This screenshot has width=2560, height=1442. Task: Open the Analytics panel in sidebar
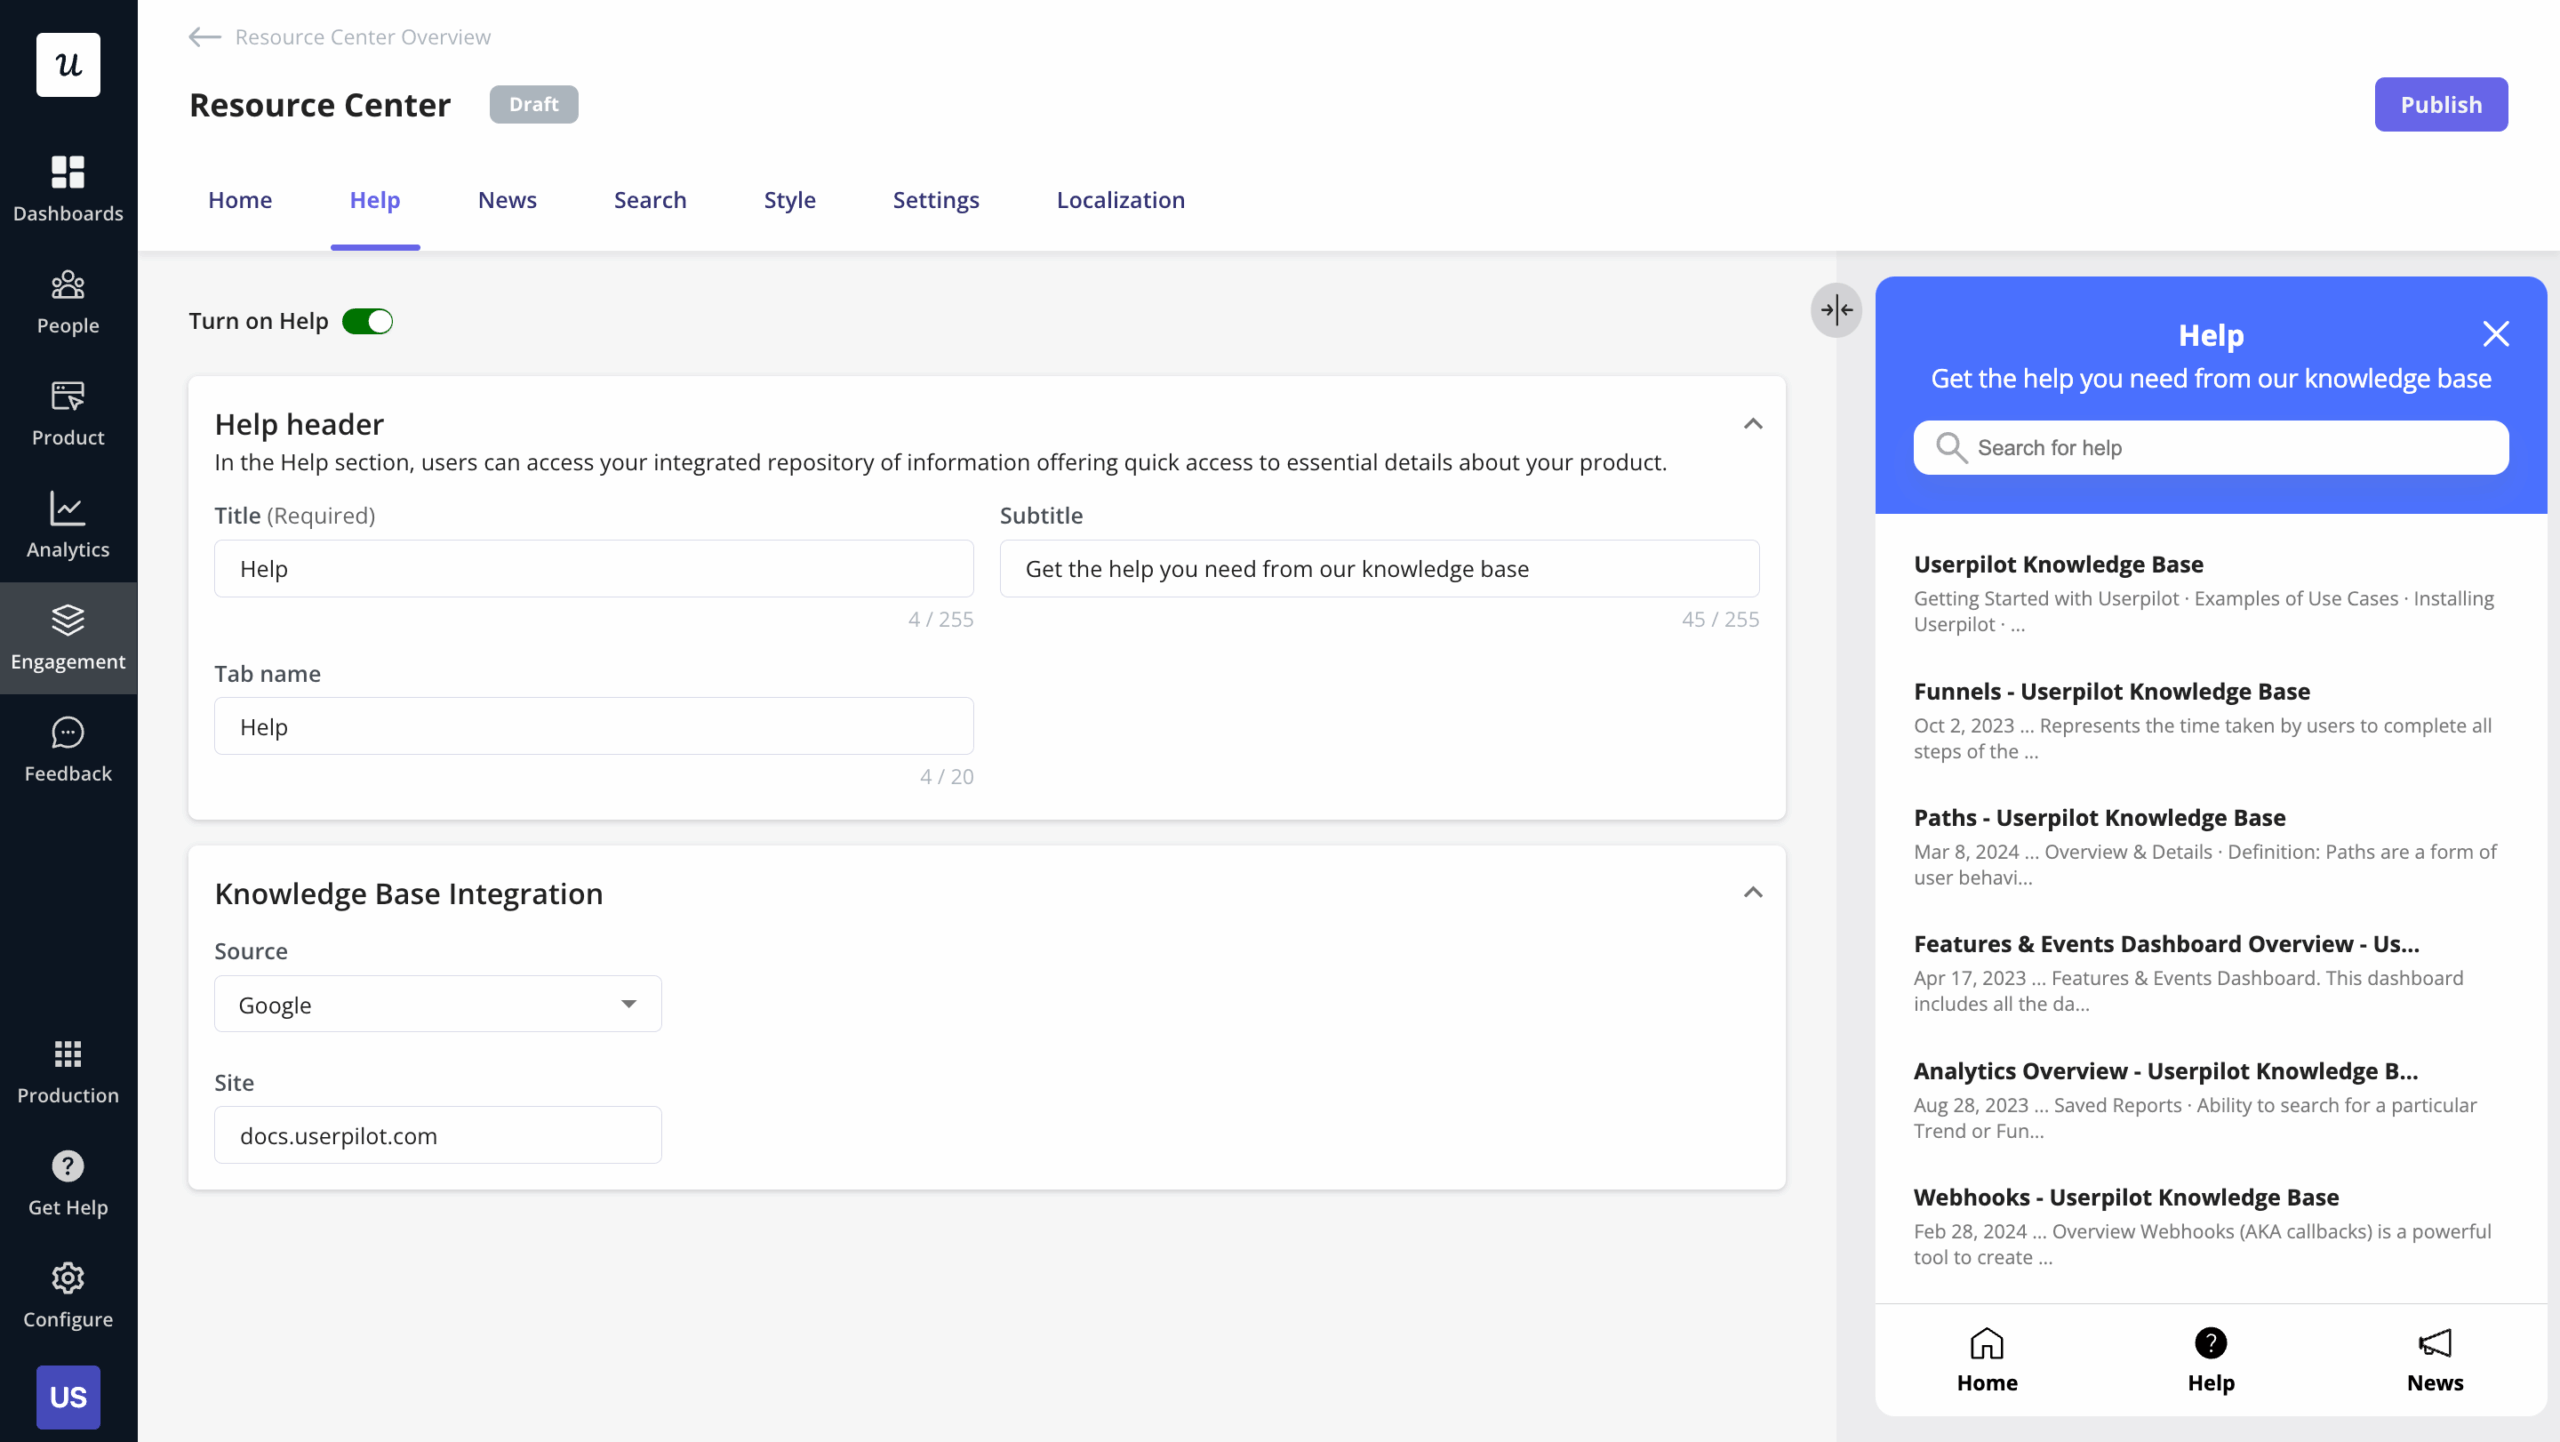pos(67,524)
